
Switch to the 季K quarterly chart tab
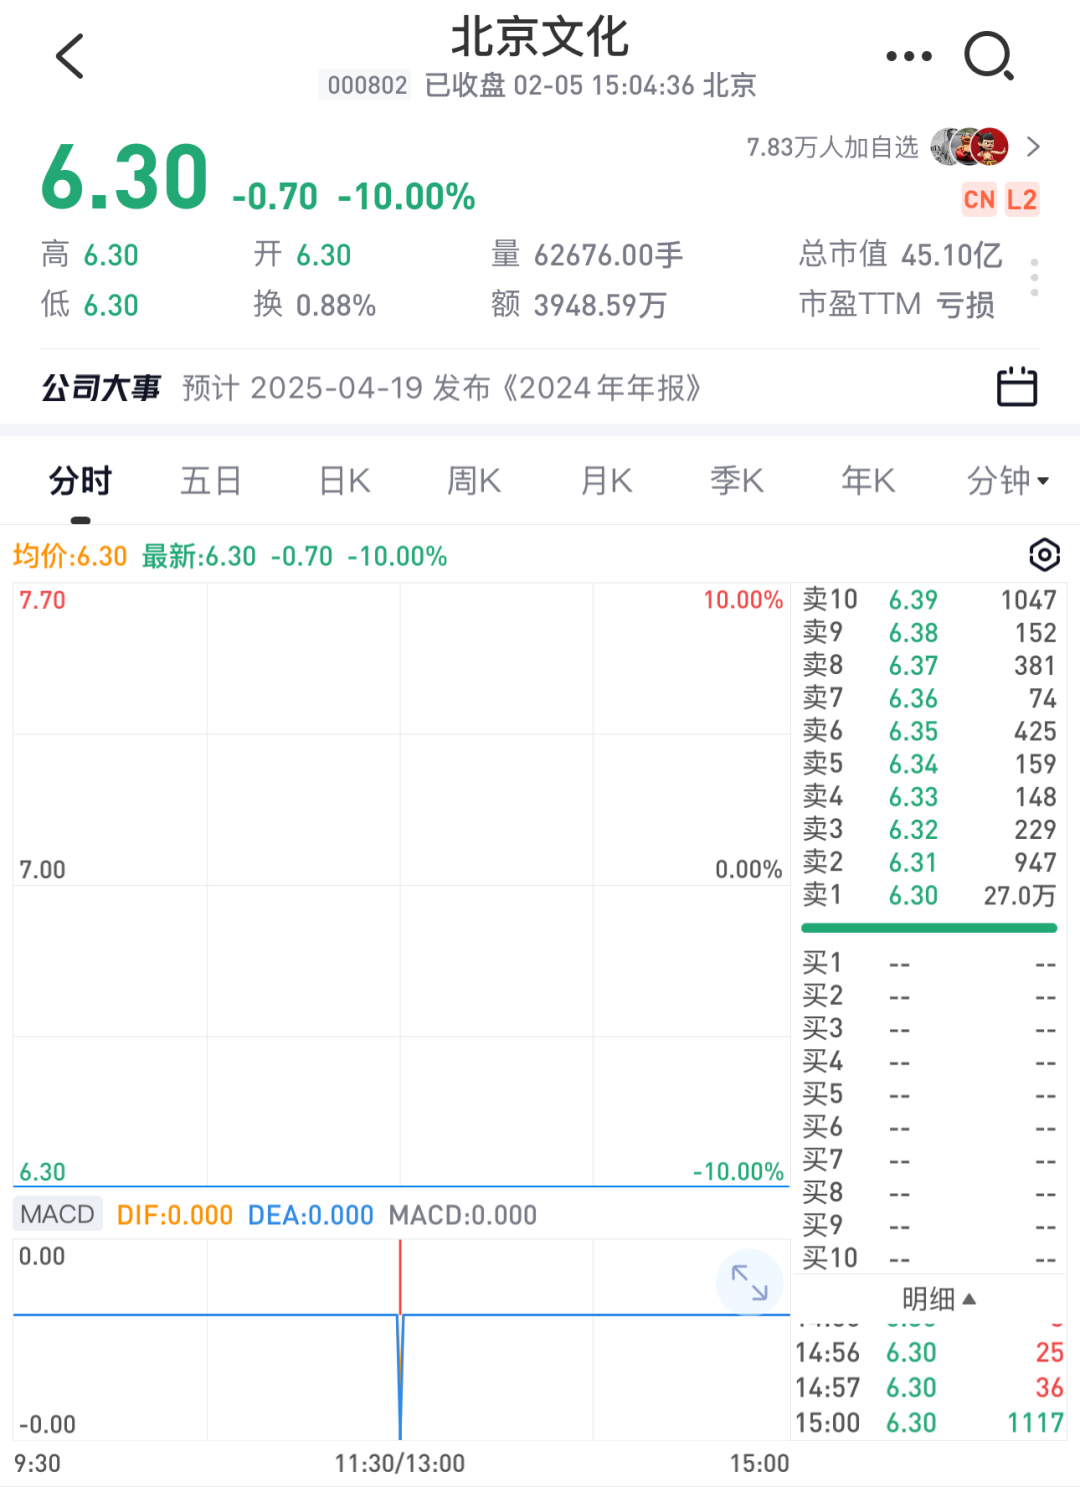[737, 481]
